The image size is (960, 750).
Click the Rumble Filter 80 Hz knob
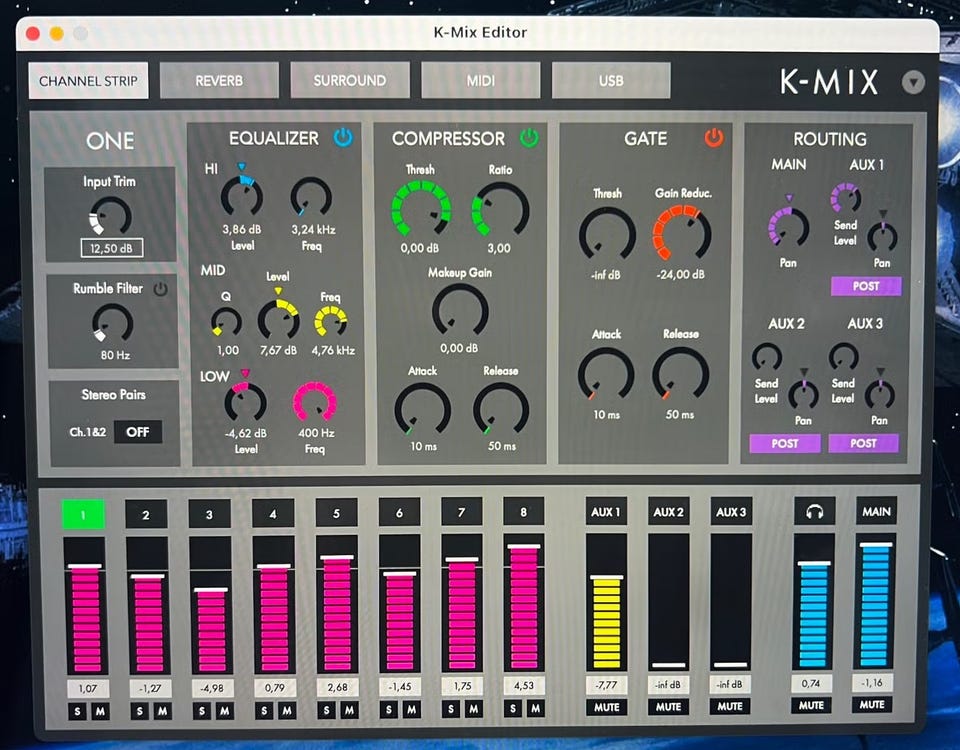pyautogui.click(x=112, y=323)
